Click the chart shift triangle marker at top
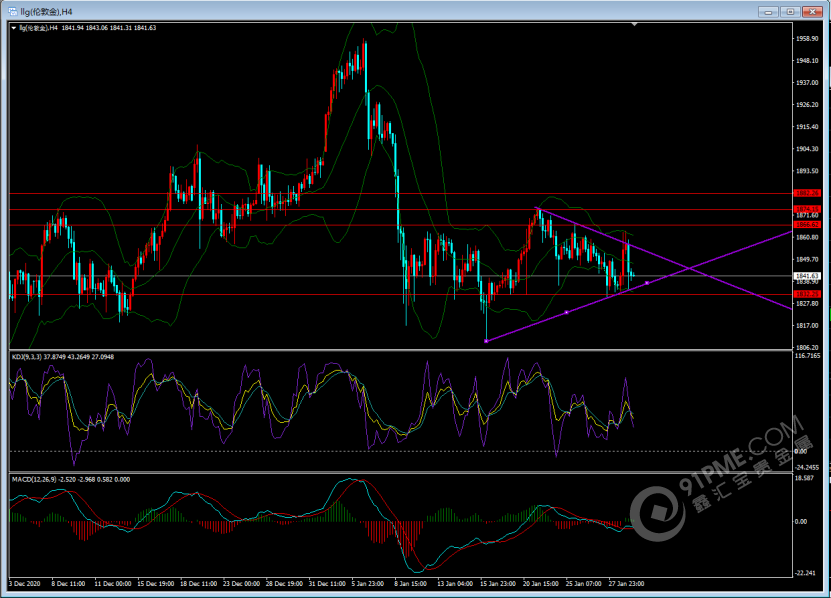 point(634,24)
